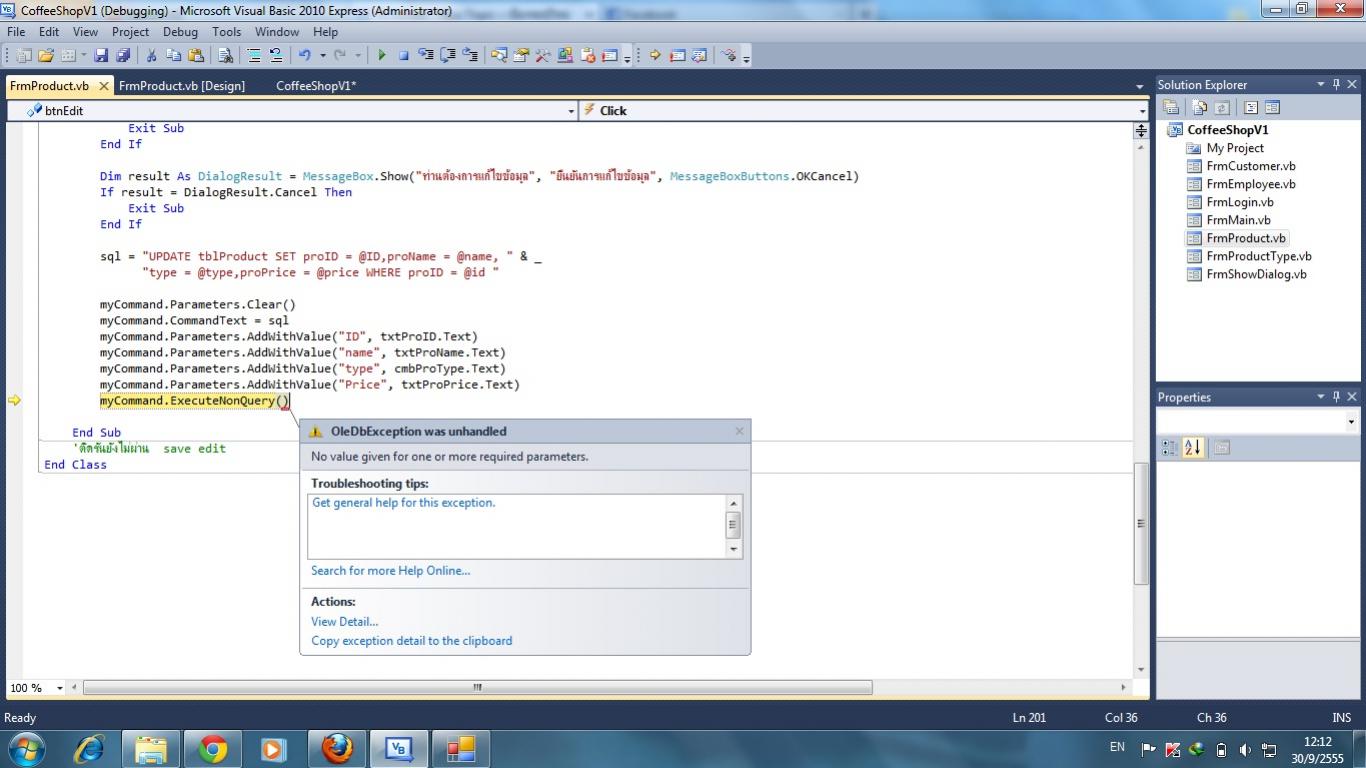This screenshot has height=768, width=1366.
Task: Select FrmLogin.vb in Solution Explorer
Action: (x=1240, y=202)
